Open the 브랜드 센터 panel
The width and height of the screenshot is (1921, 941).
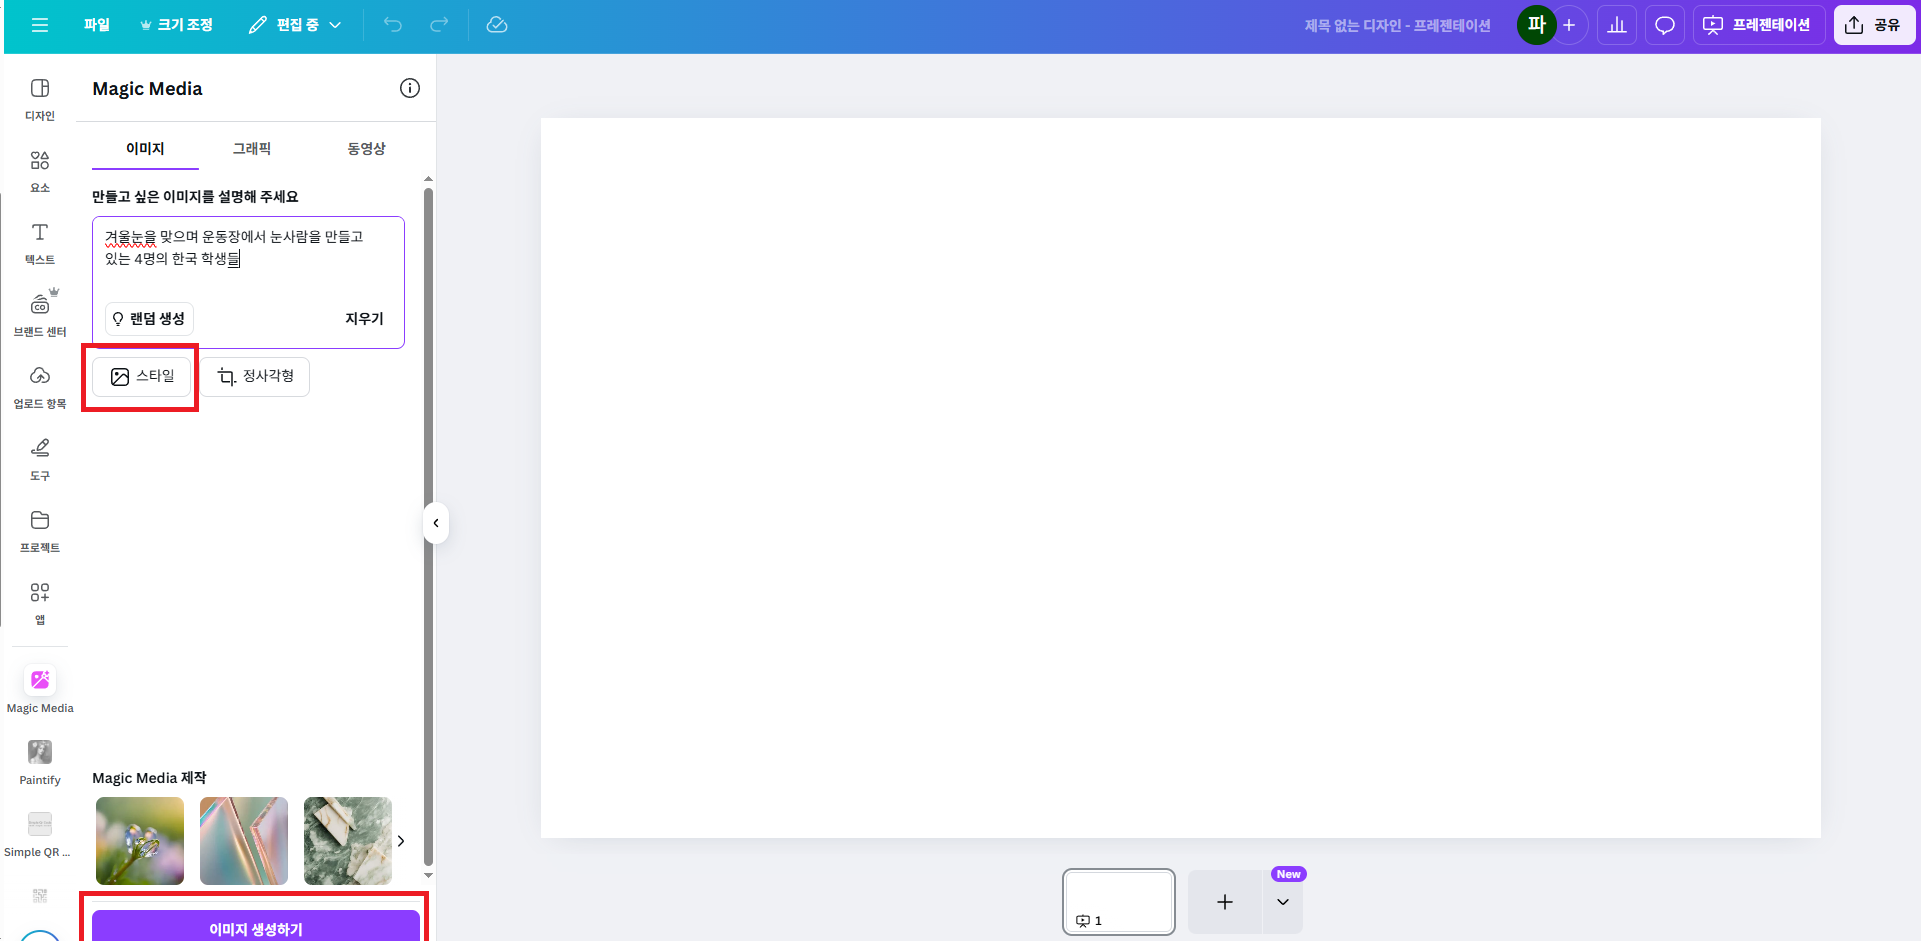(40, 315)
